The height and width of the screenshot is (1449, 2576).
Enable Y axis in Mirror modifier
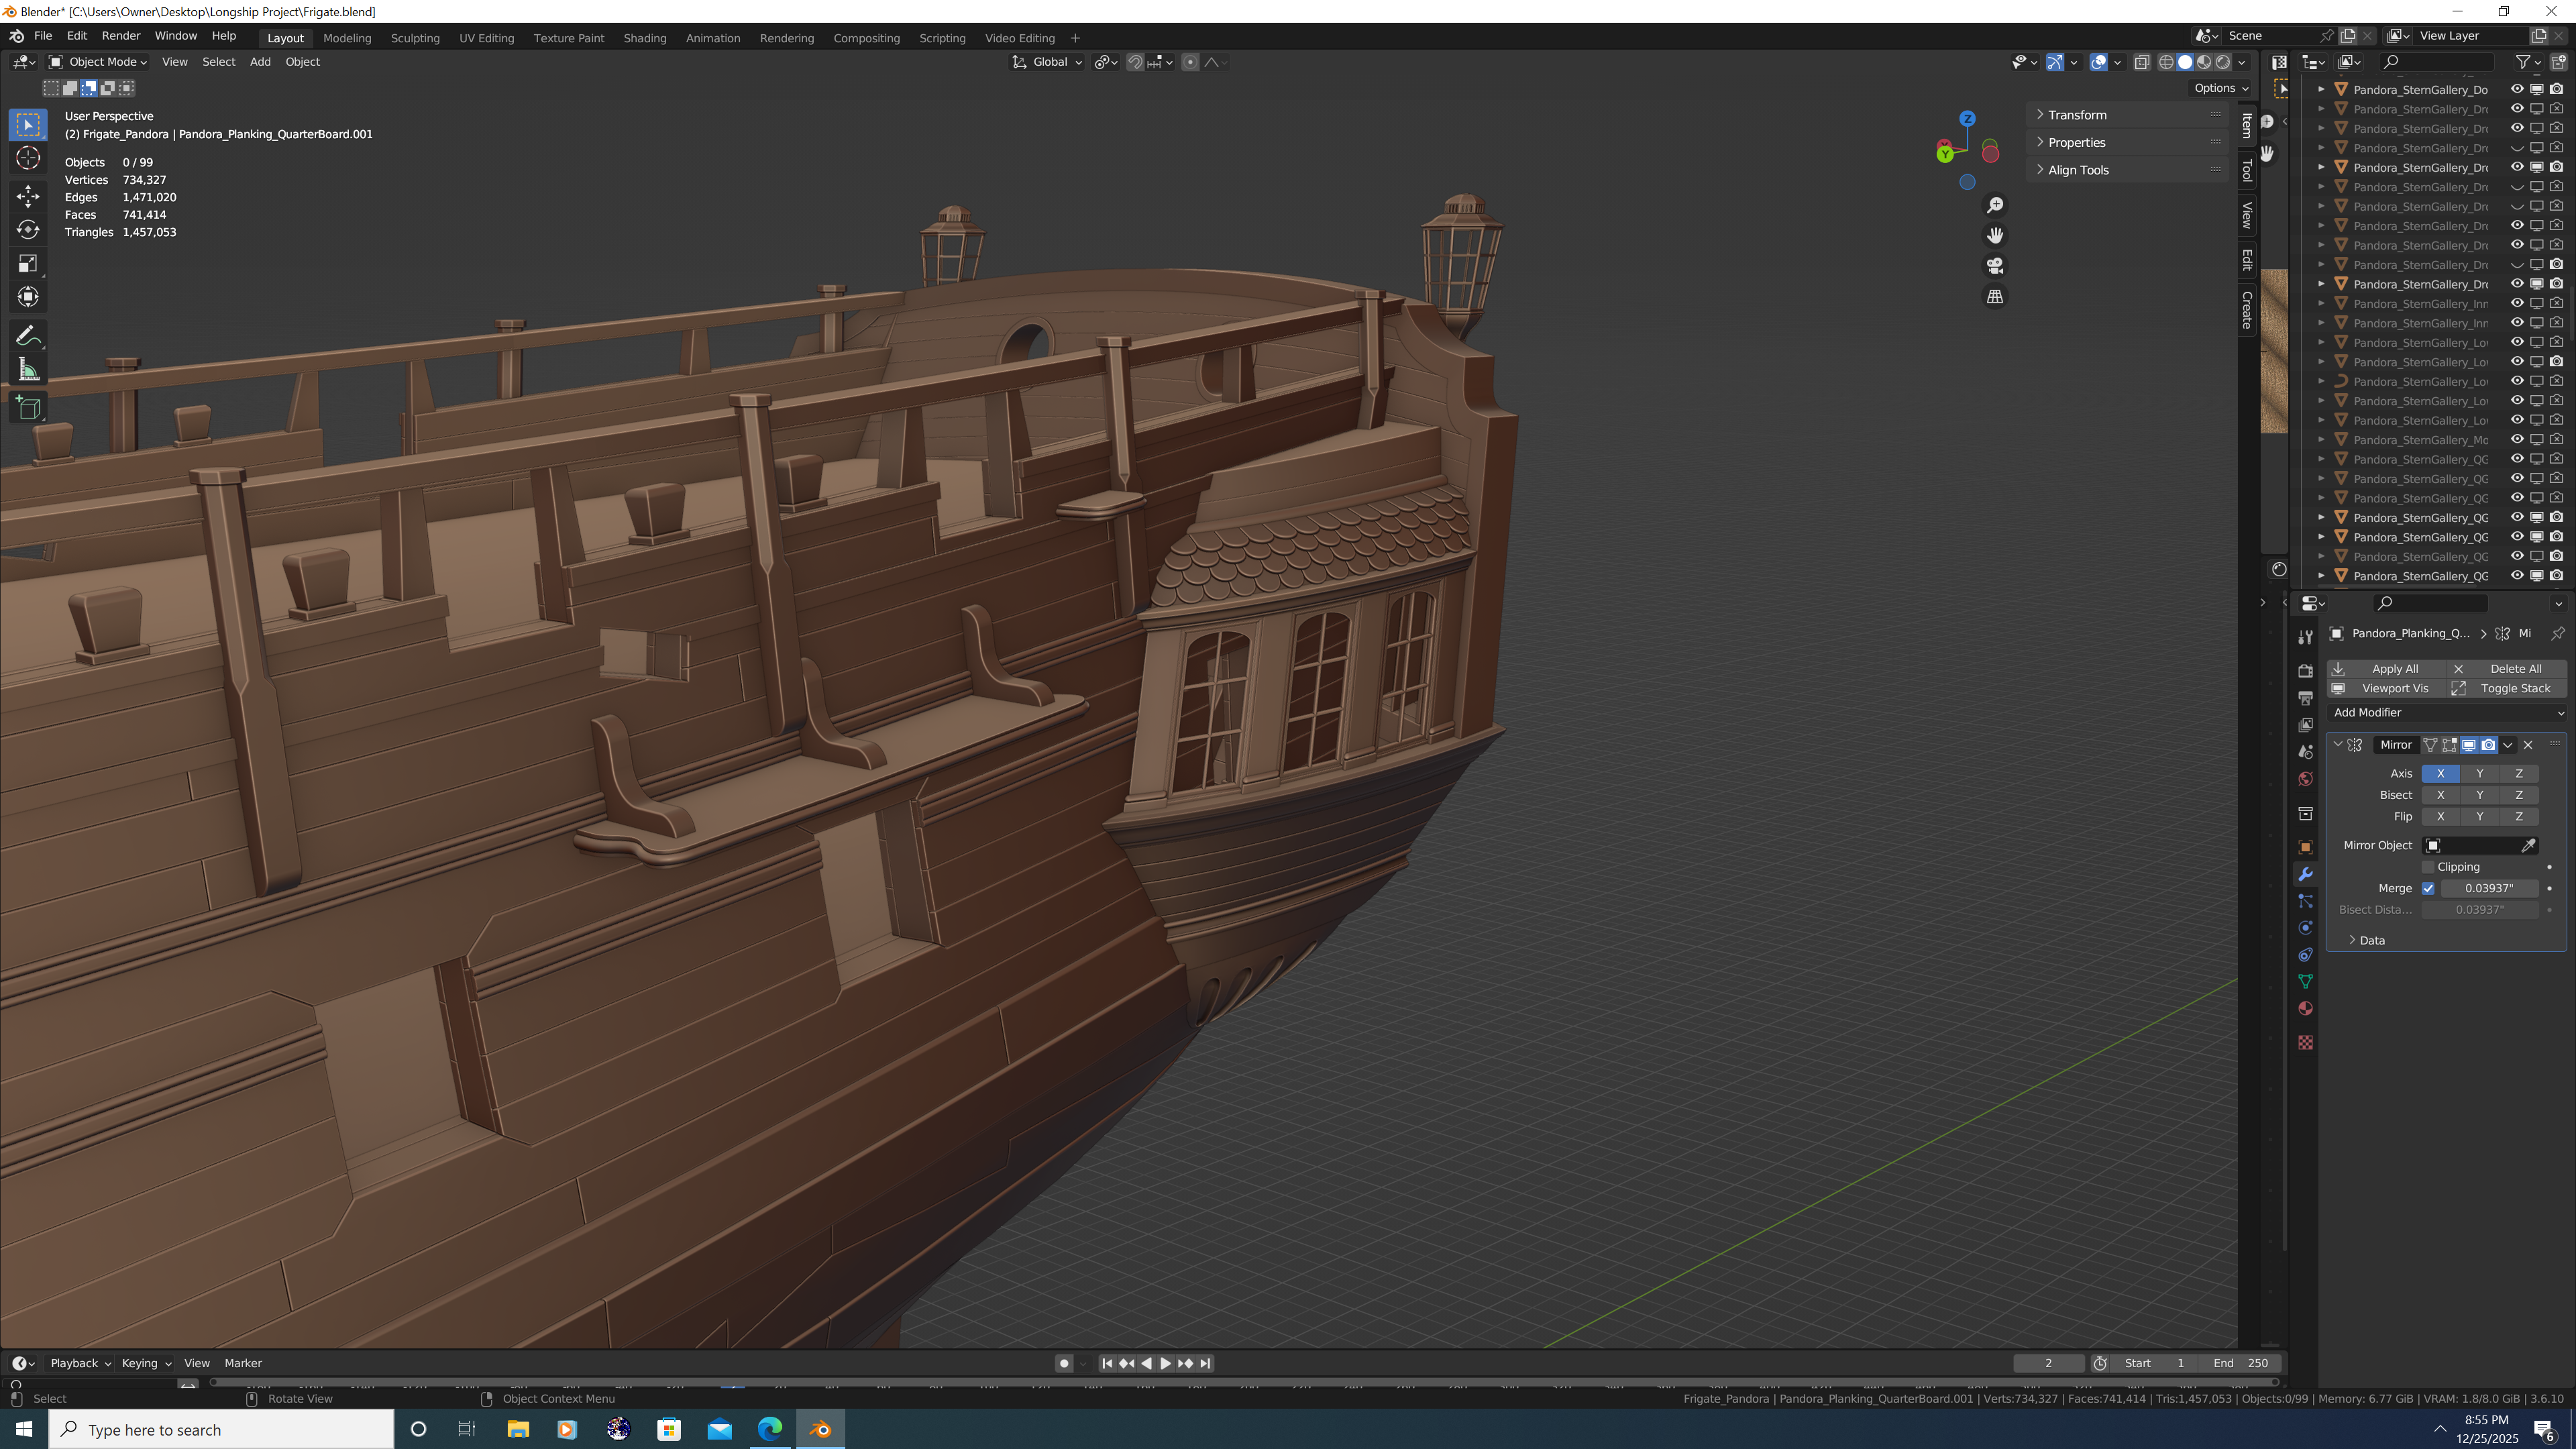[2479, 773]
